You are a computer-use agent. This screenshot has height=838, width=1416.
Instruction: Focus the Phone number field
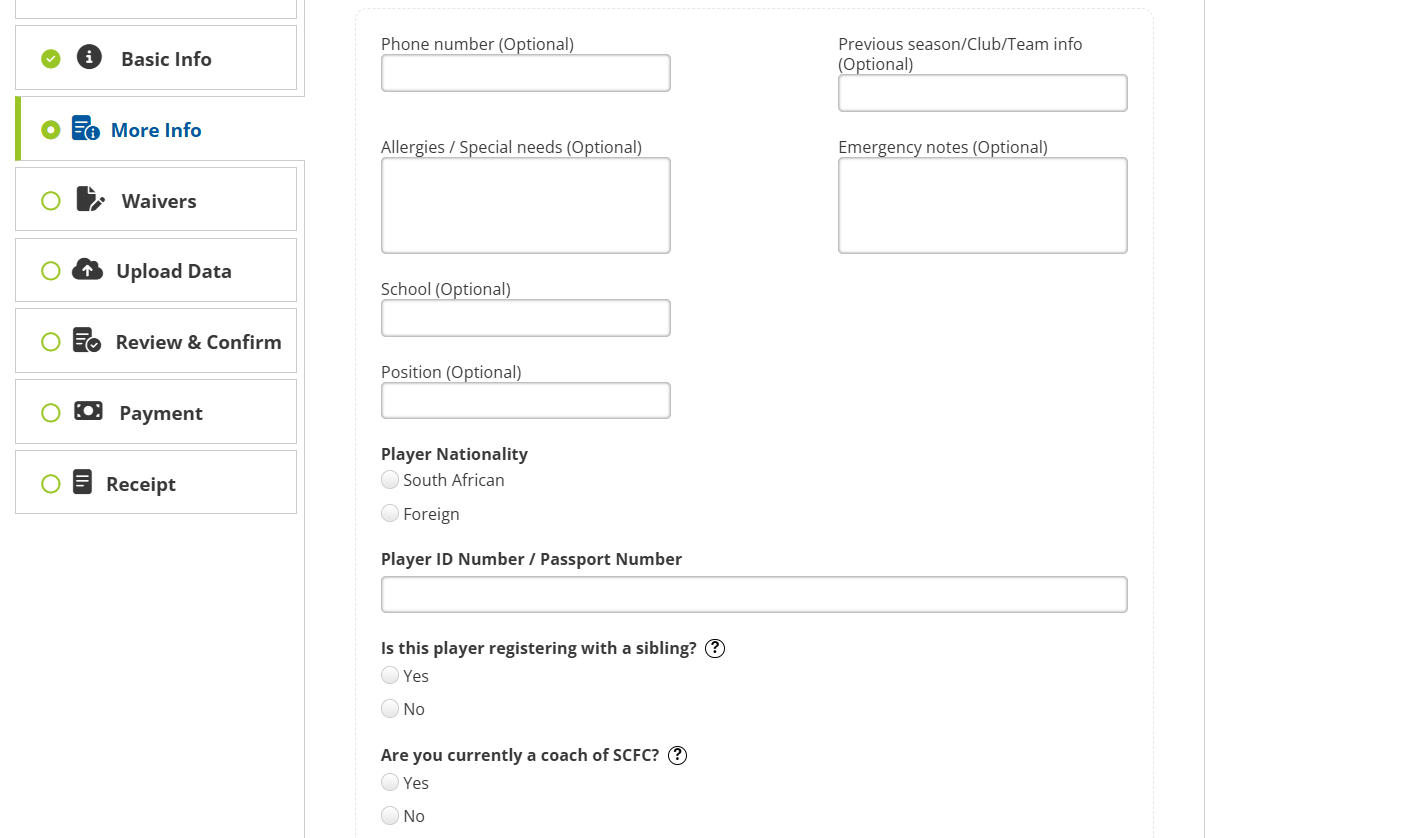pyautogui.click(x=525, y=73)
